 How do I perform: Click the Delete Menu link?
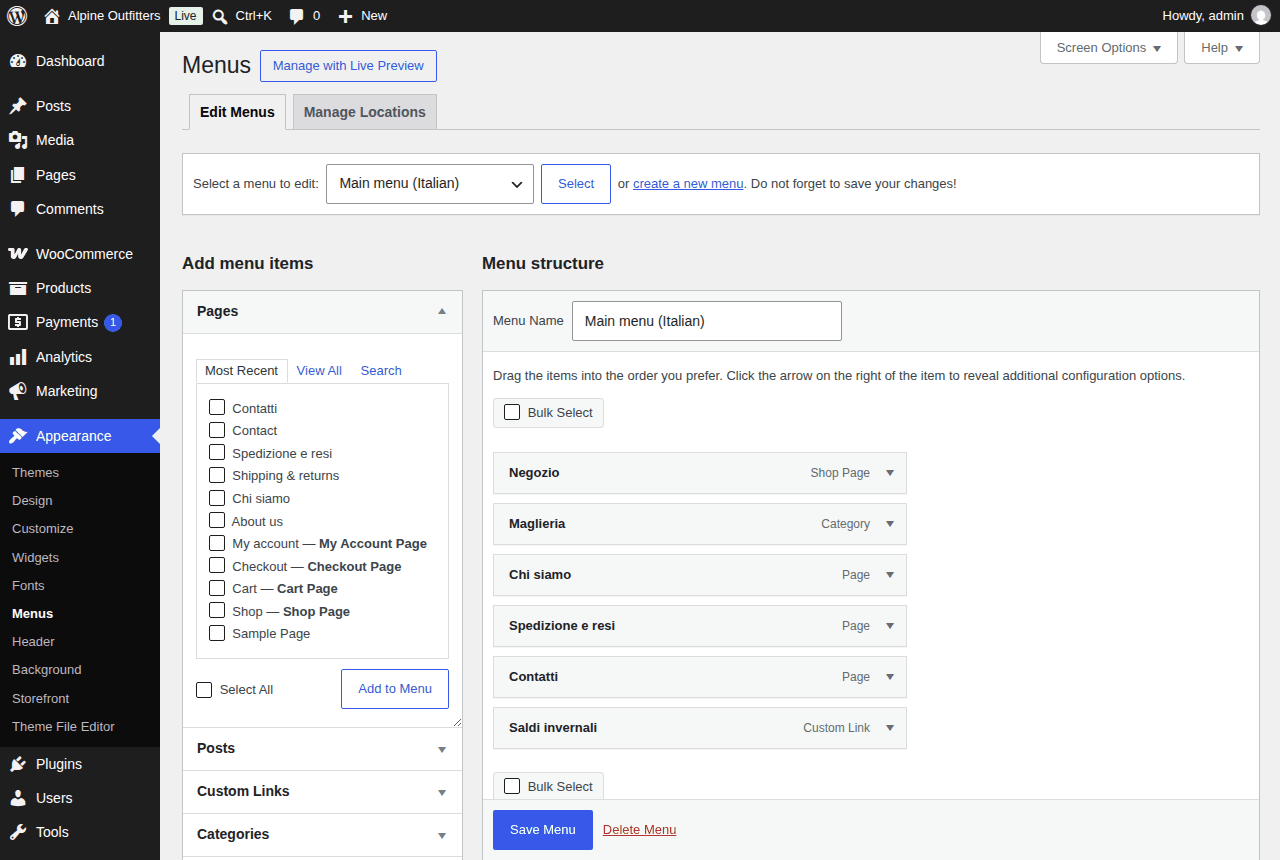pos(640,830)
